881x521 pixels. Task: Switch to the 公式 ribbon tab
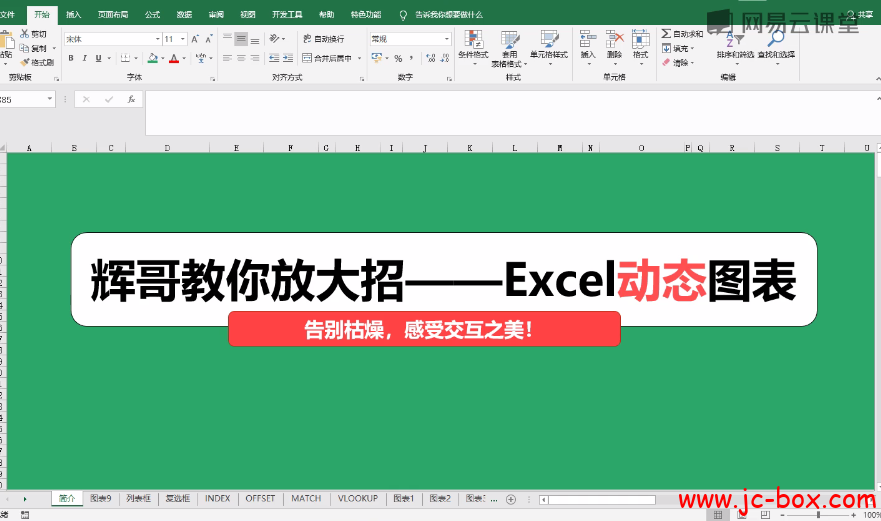tap(152, 15)
